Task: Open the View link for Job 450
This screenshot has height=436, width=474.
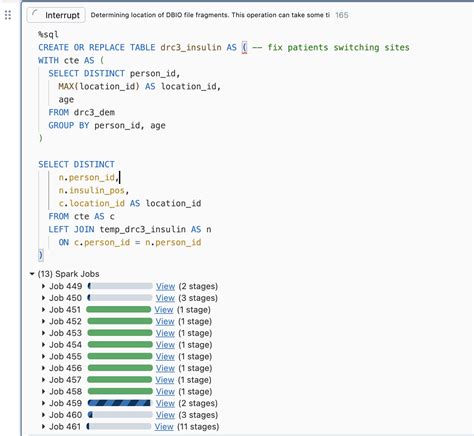Action: point(165,298)
